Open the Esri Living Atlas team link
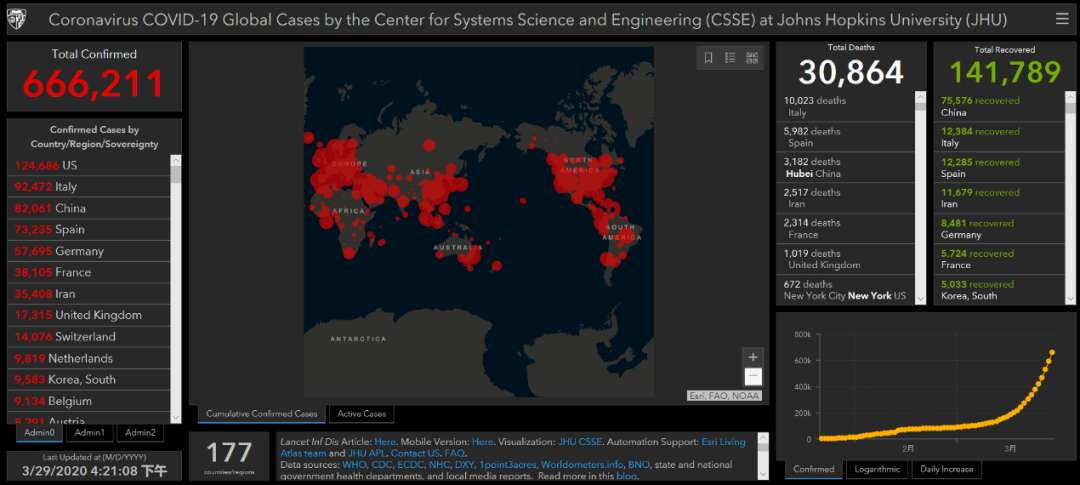Viewport: 1080px width, 485px height. pyautogui.click(x=723, y=442)
